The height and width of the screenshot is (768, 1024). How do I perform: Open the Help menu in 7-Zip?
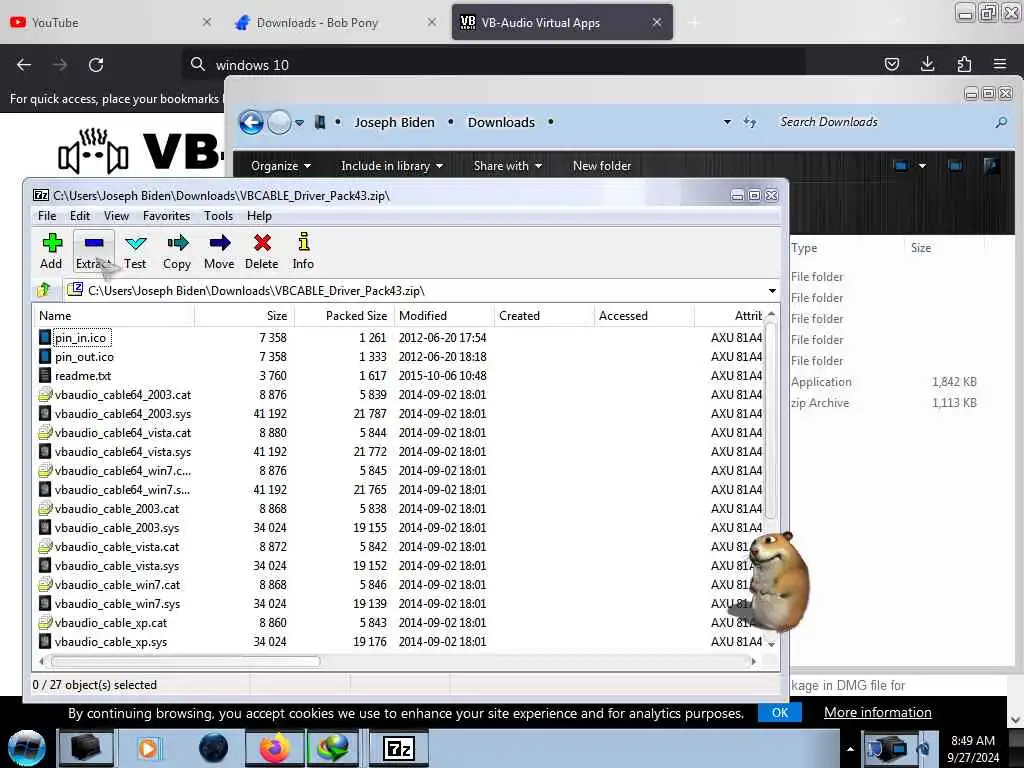click(259, 216)
